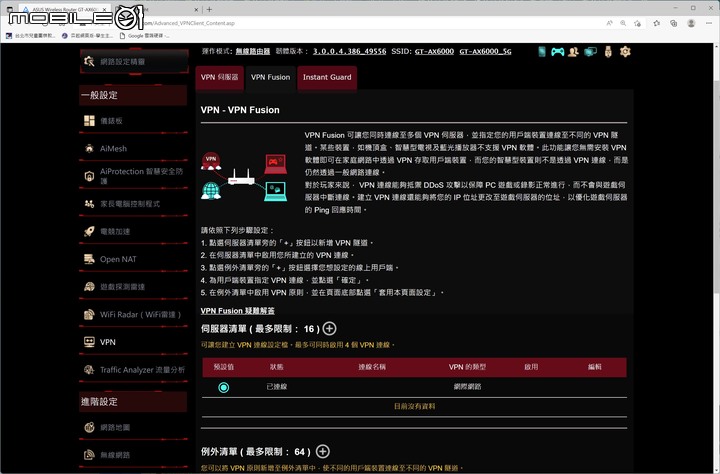Open the browser profile avatar

tap(691, 23)
